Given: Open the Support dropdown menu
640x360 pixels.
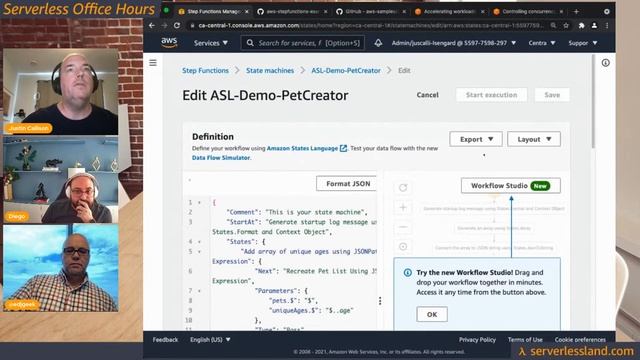Looking at the screenshot, I should tap(583, 43).
